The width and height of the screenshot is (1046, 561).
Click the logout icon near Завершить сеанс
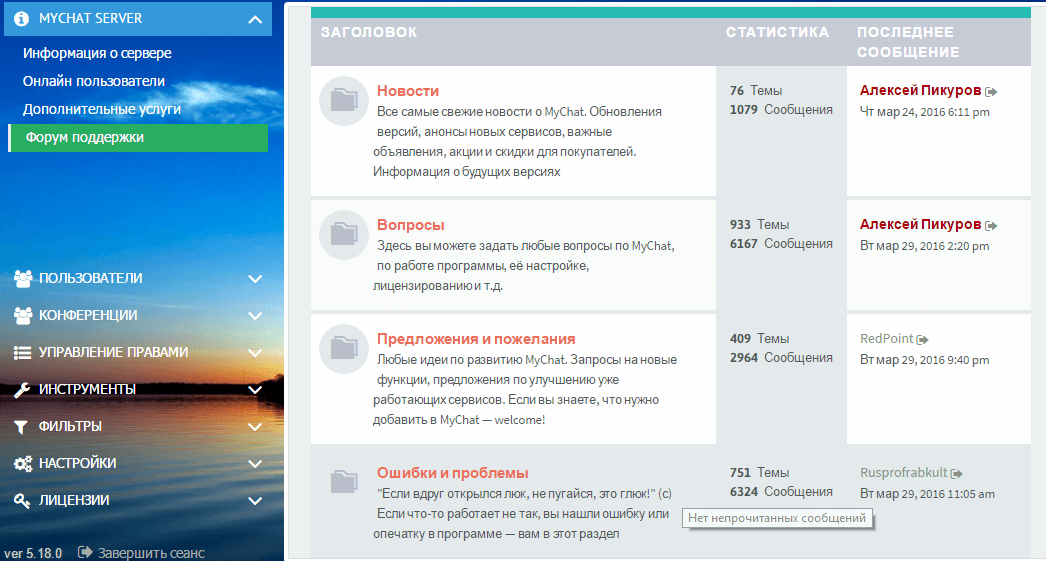point(85,552)
